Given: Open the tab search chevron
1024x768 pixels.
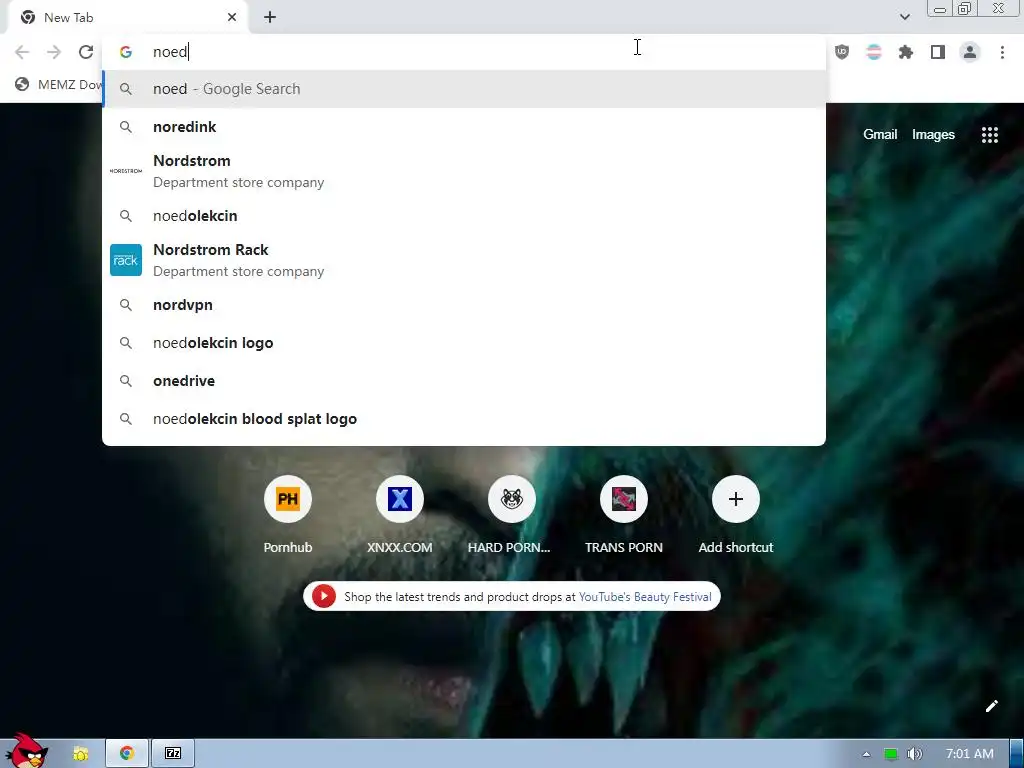Looking at the screenshot, I should click(x=904, y=17).
